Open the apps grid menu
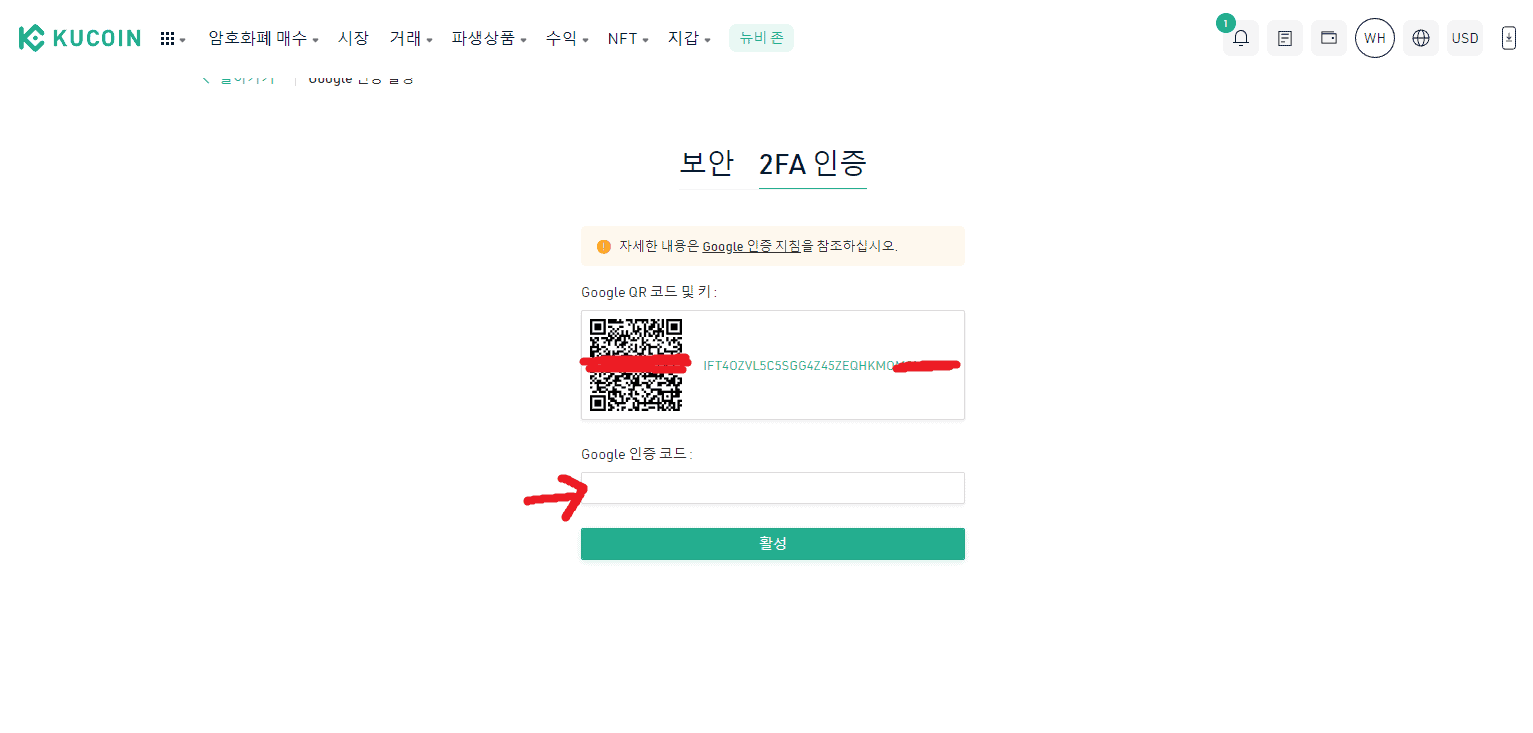 pos(171,37)
